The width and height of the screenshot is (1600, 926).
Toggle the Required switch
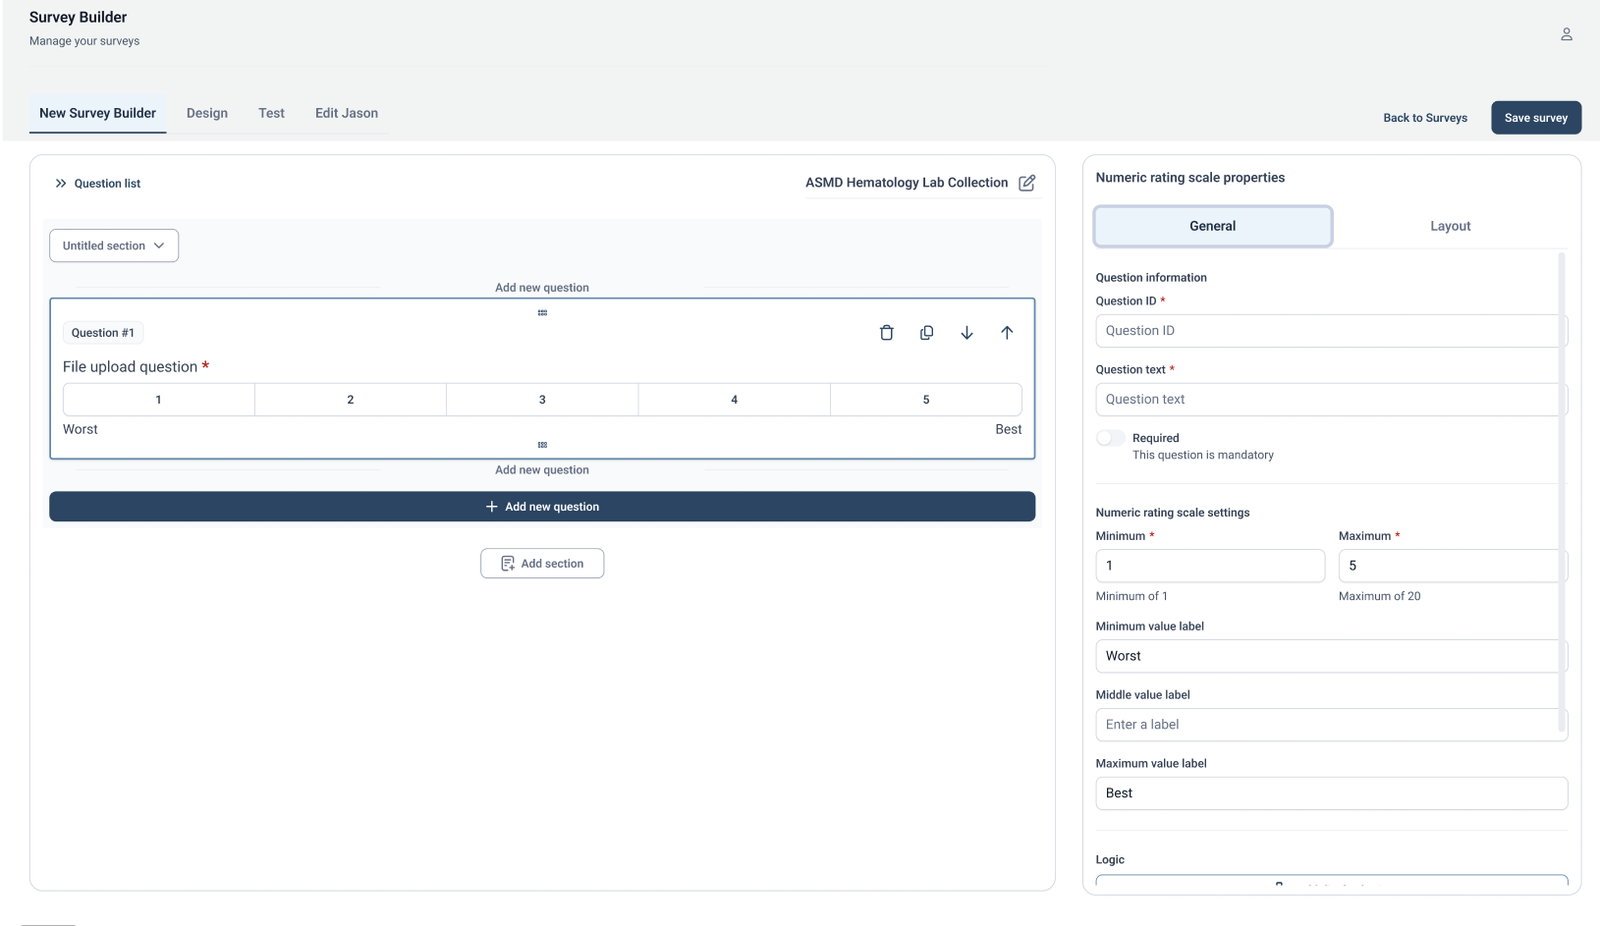pos(1110,438)
